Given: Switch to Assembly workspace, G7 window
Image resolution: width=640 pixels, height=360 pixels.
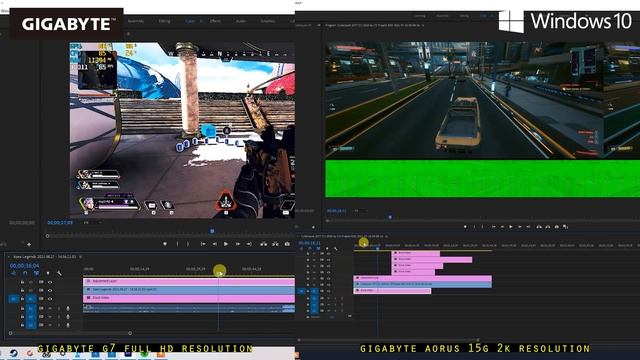Looking at the screenshot, I should (x=136, y=21).
